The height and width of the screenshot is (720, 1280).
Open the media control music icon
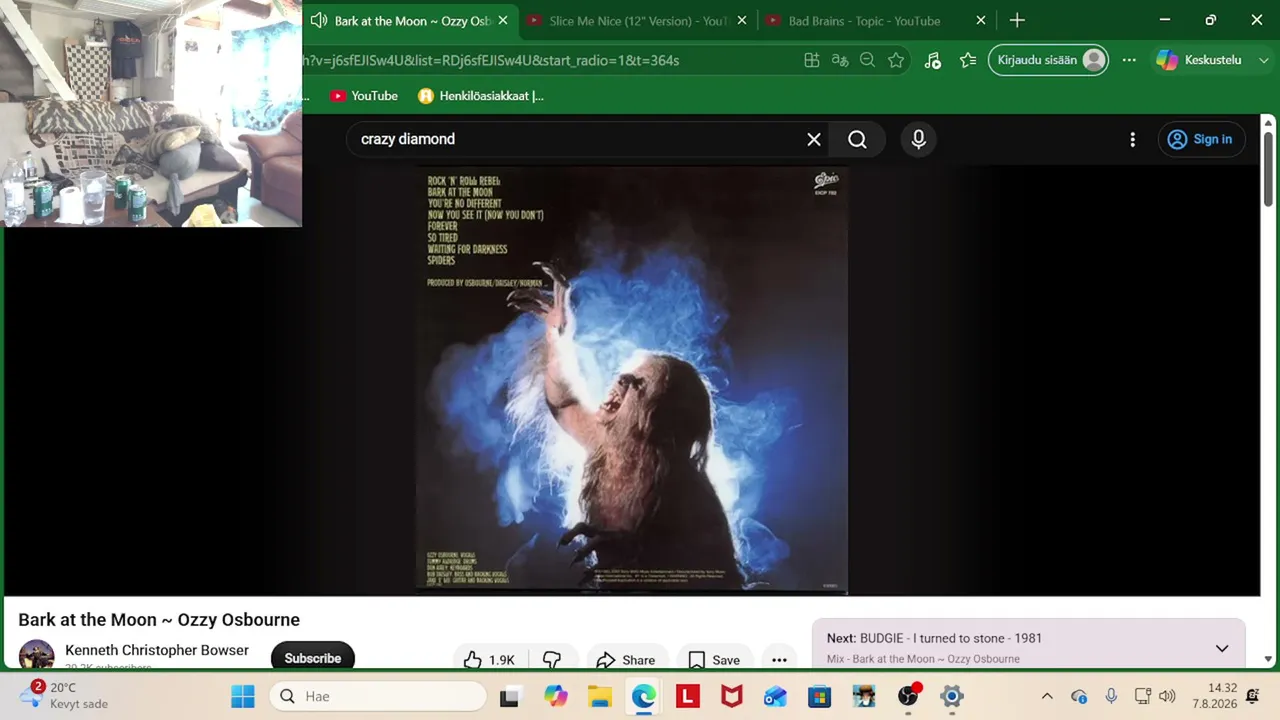[x=932, y=60]
